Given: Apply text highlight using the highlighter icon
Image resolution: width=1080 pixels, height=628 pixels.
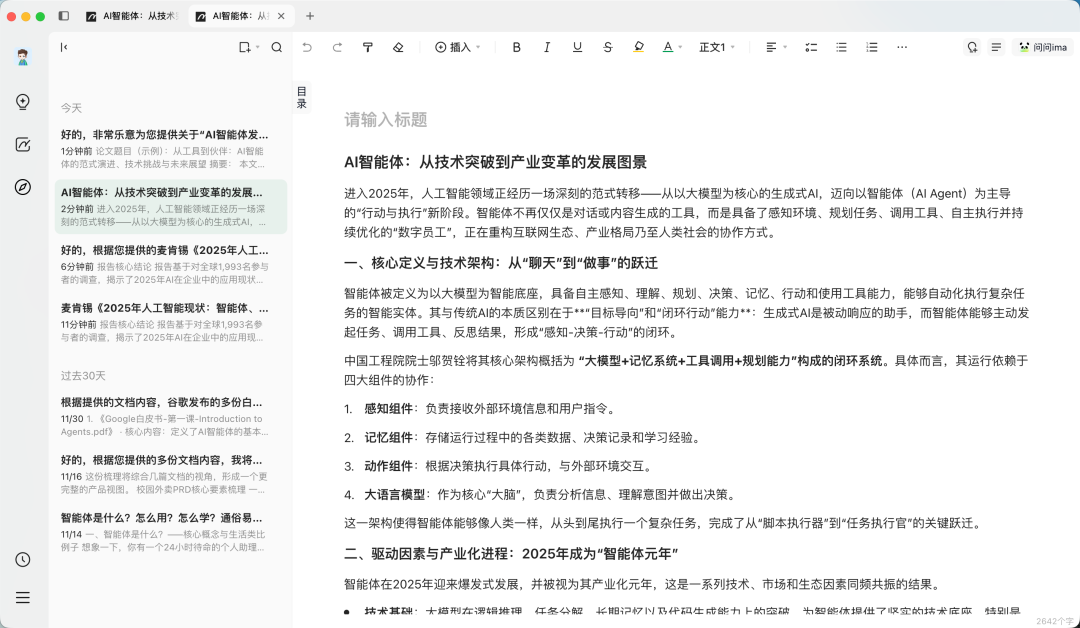Looking at the screenshot, I should [639, 47].
